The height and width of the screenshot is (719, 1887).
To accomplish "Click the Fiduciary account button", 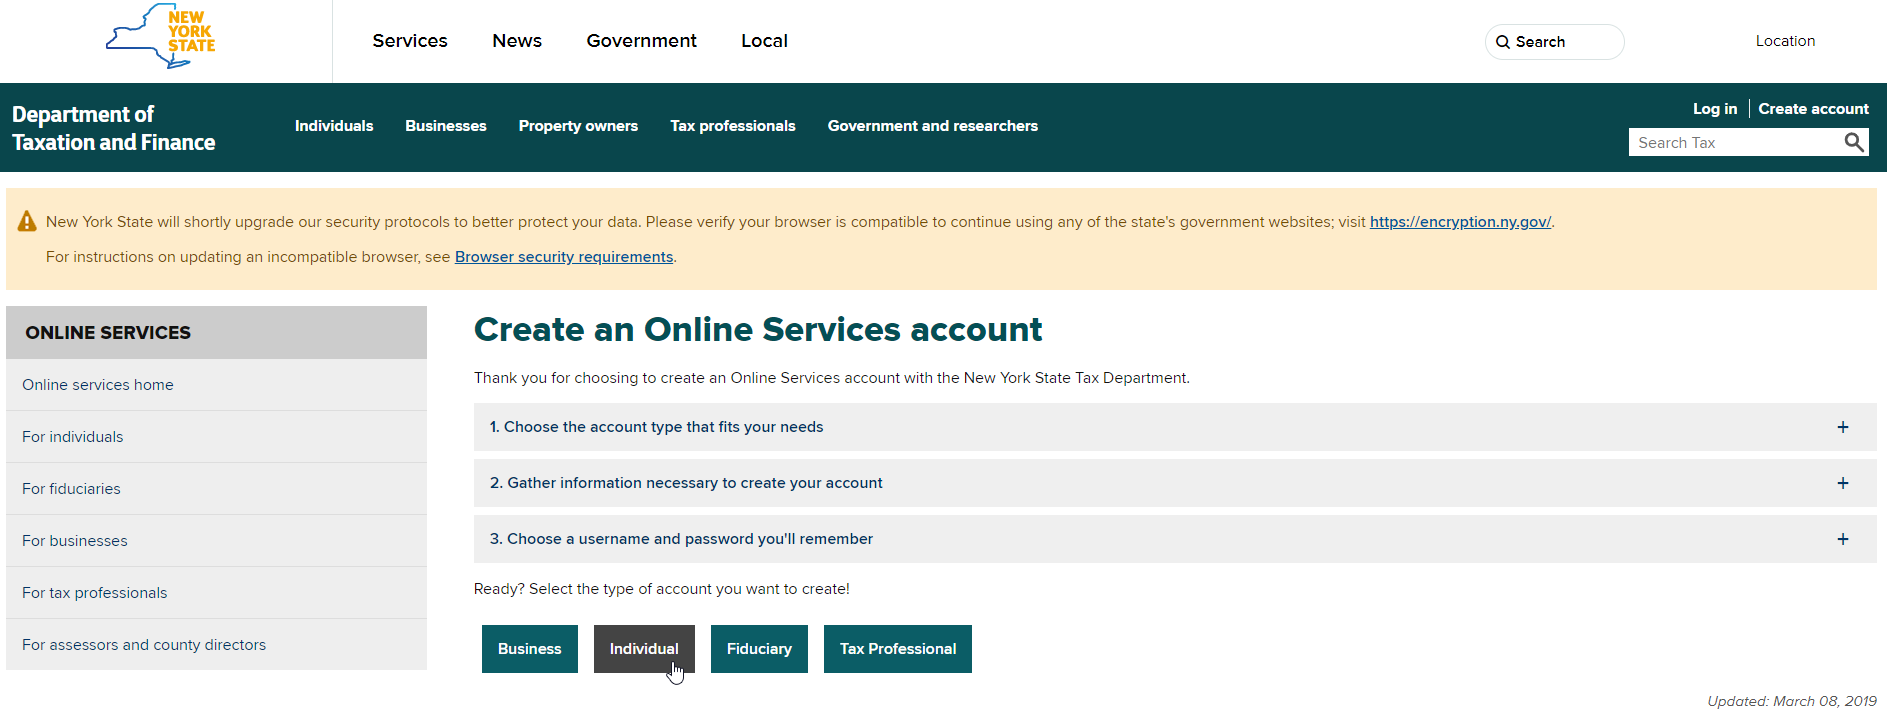I will (759, 649).
